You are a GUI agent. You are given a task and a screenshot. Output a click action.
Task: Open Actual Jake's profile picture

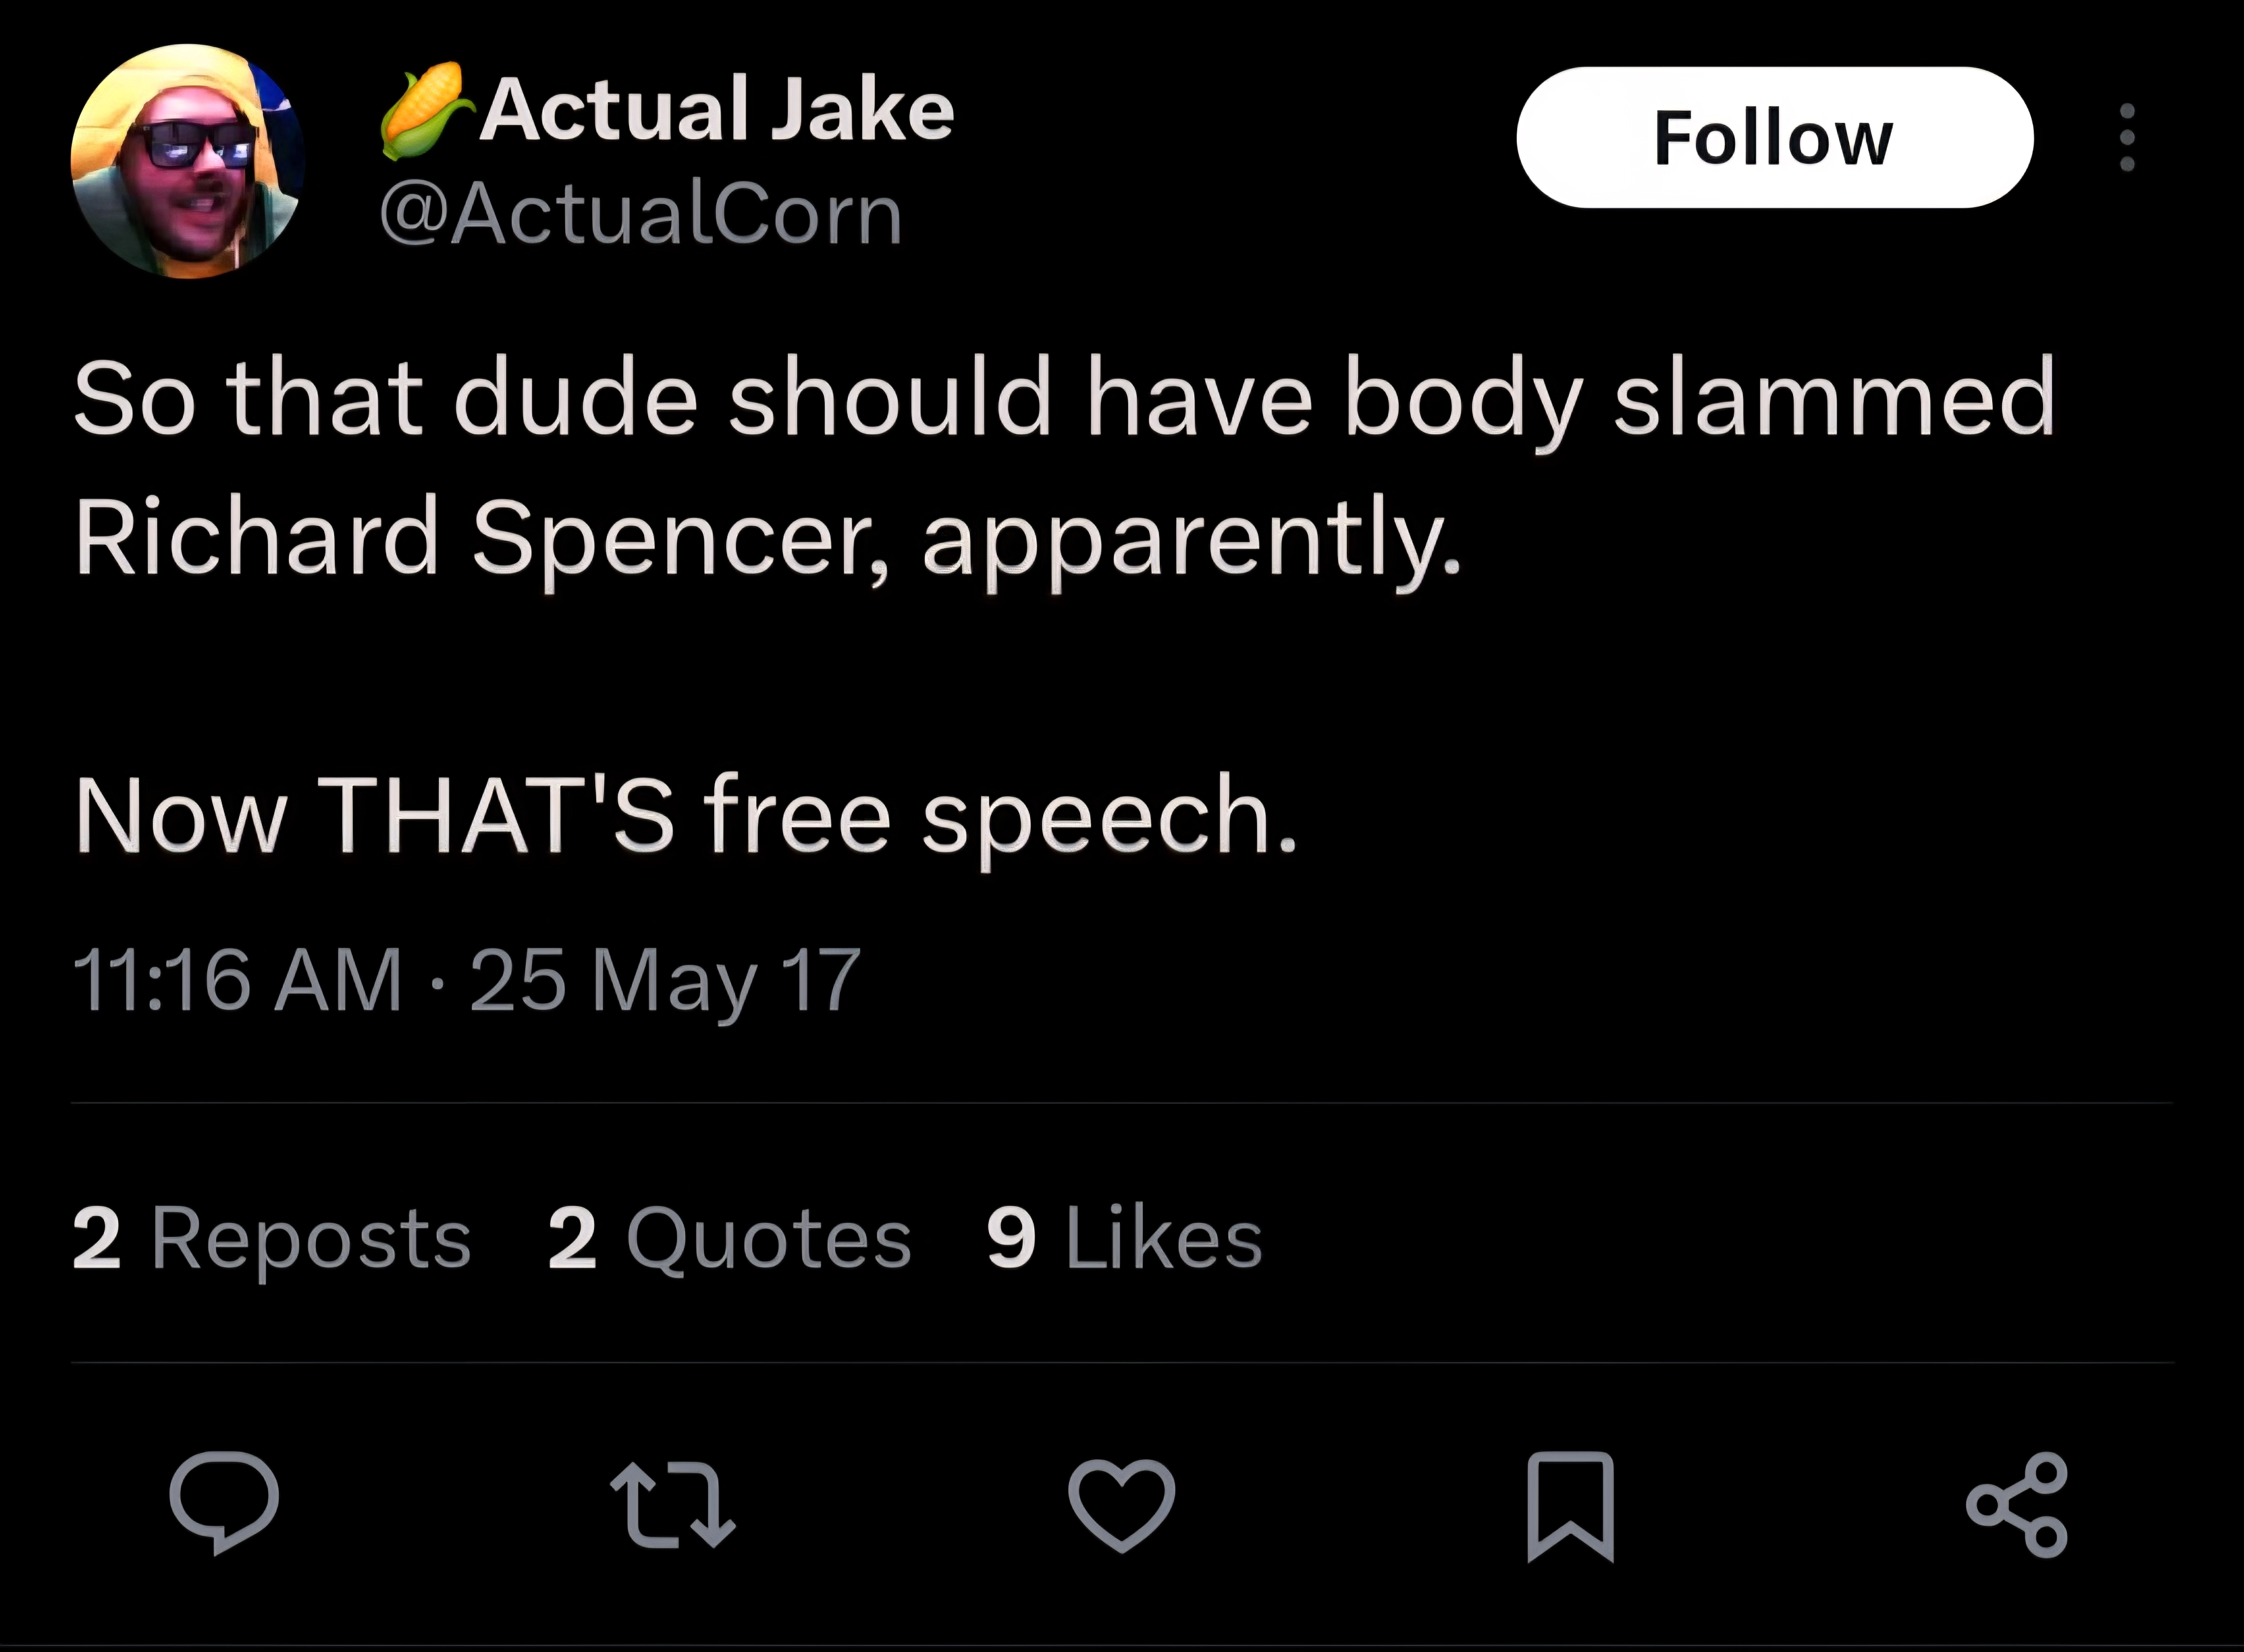click(187, 161)
